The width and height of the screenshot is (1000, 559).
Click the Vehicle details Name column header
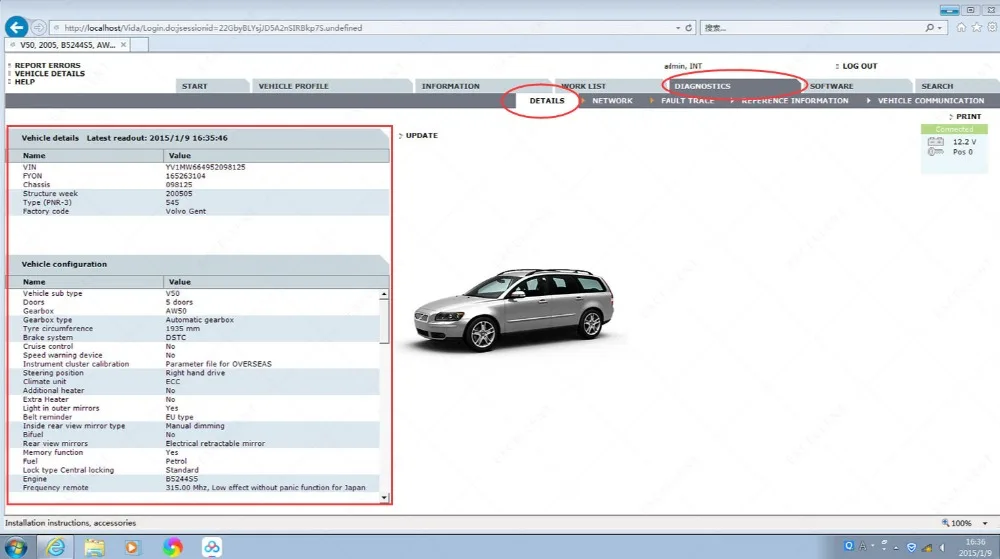[85, 156]
